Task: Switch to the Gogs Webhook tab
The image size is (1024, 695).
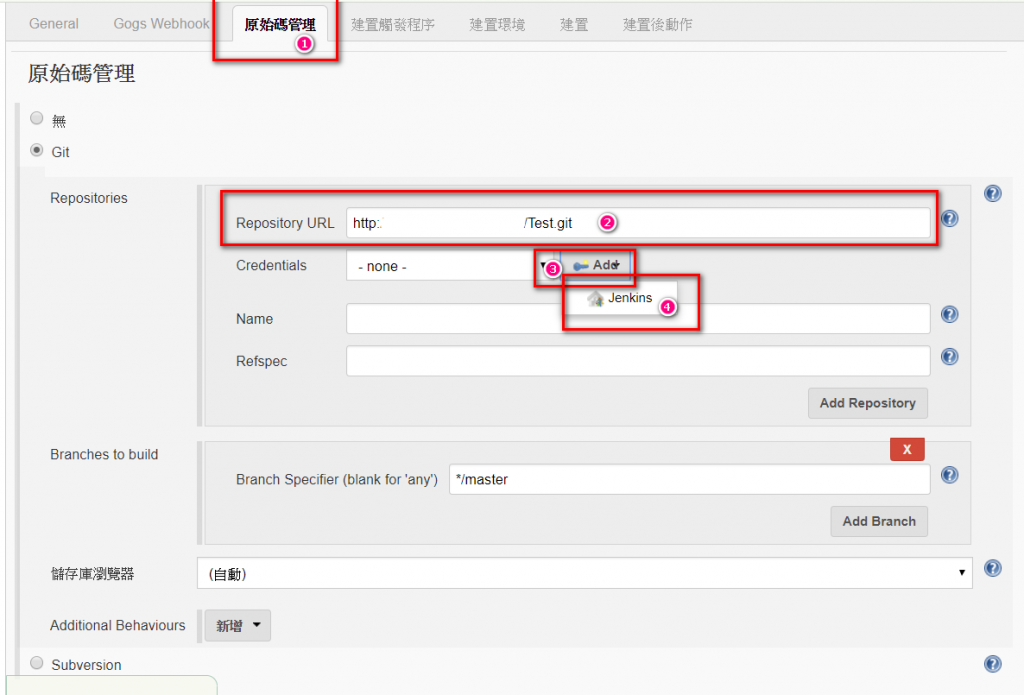Action: point(161,24)
